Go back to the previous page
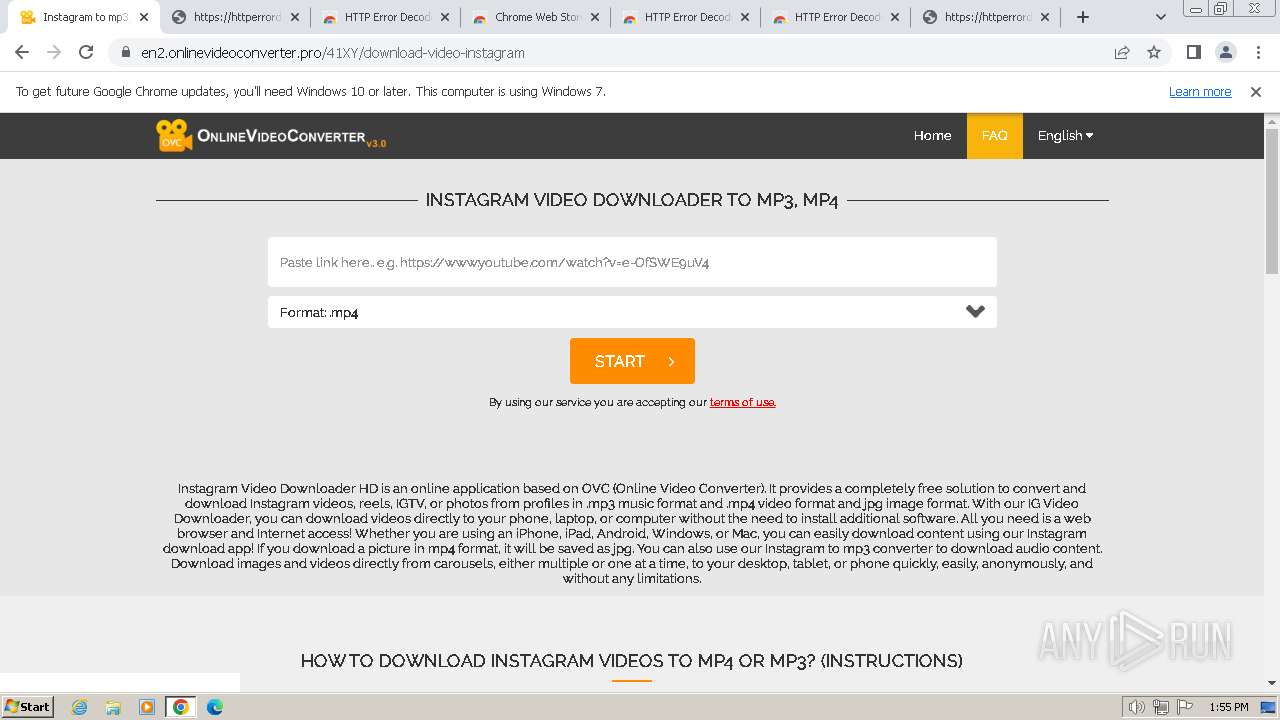 tap(22, 52)
